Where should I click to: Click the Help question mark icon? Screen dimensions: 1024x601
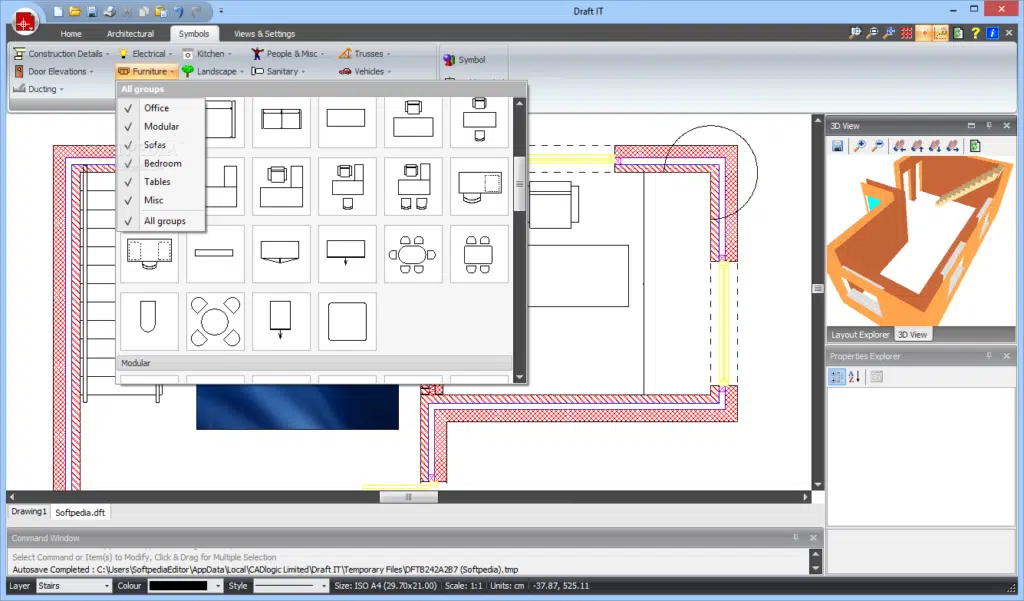pos(975,33)
